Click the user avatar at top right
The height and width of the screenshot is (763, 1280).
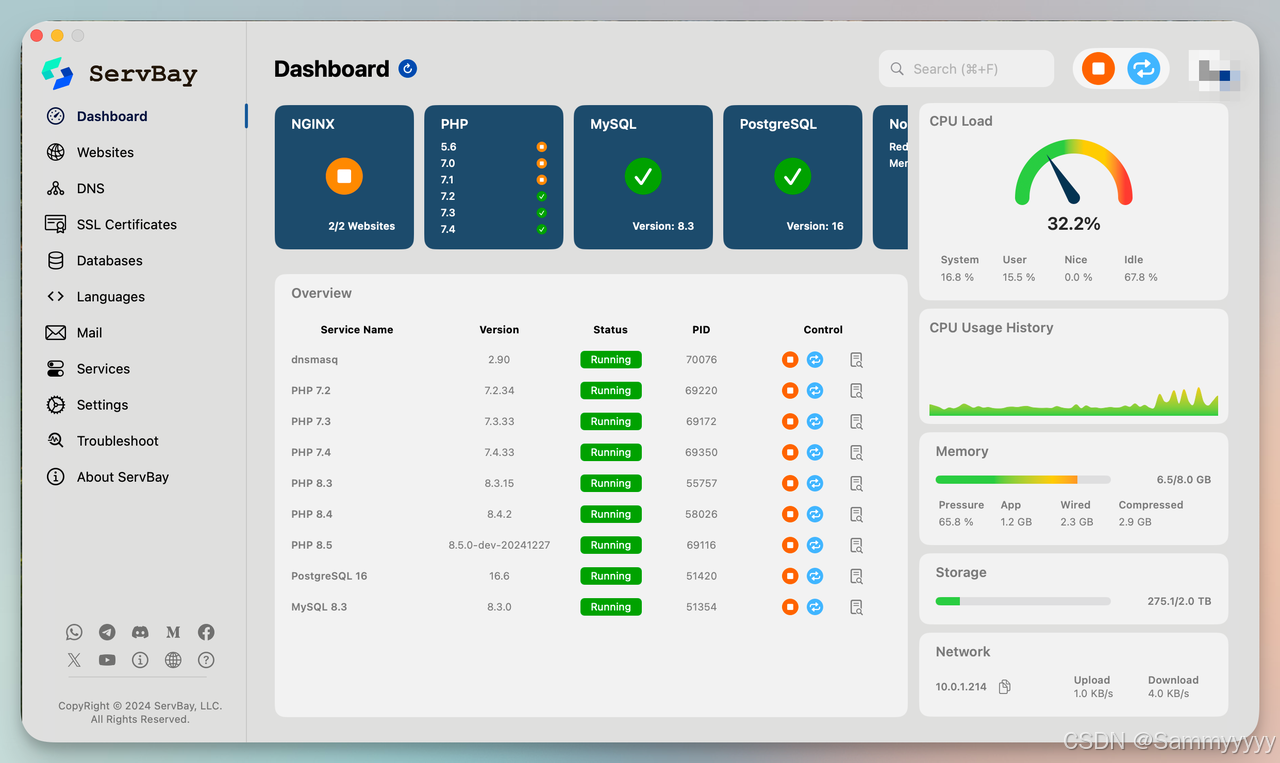click(1214, 72)
